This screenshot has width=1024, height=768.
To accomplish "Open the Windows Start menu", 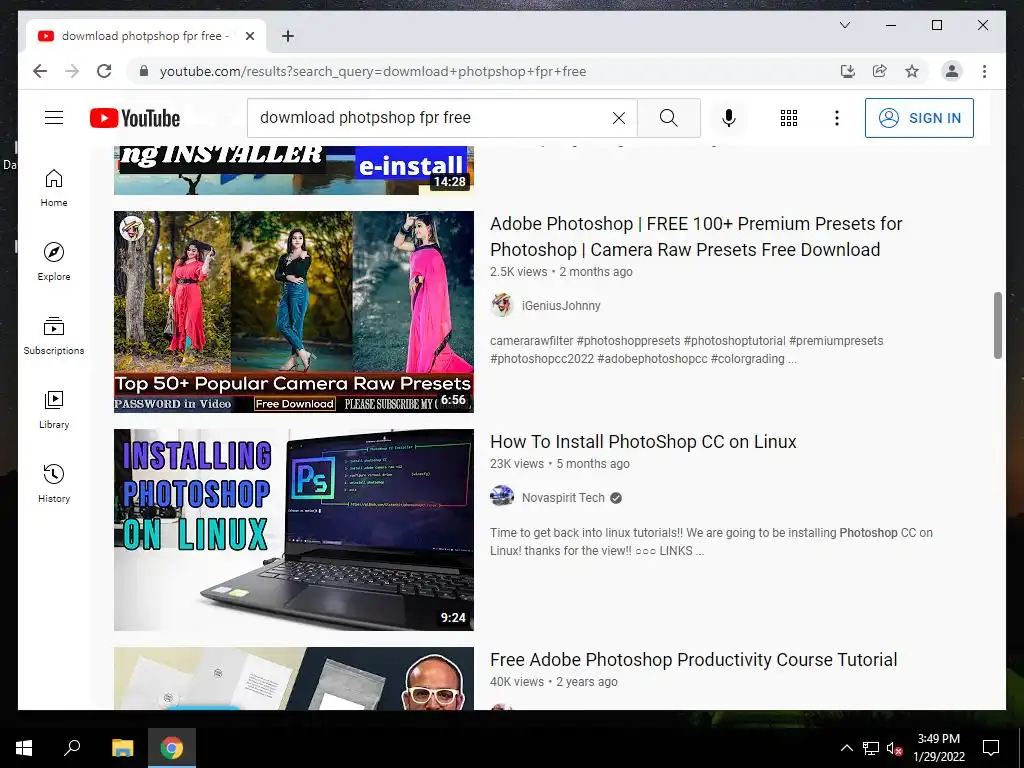I will pos(24,748).
